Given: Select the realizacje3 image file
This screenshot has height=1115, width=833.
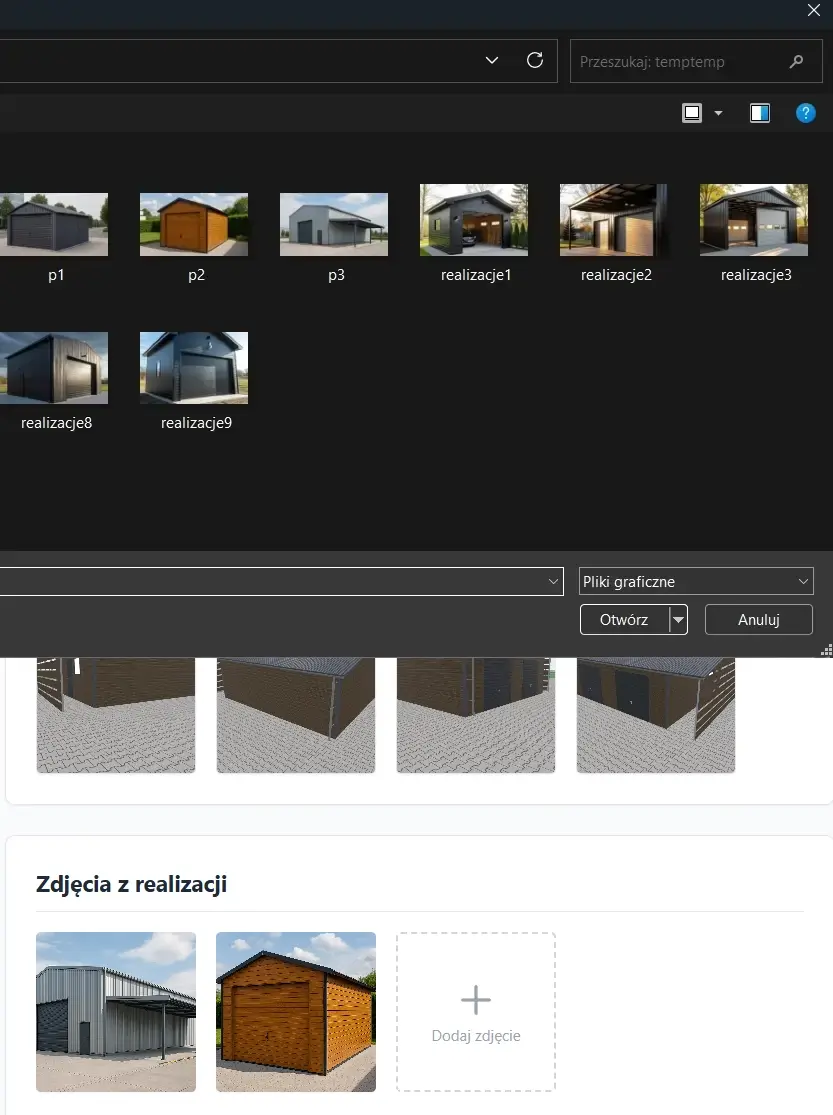Looking at the screenshot, I should (x=755, y=235).
